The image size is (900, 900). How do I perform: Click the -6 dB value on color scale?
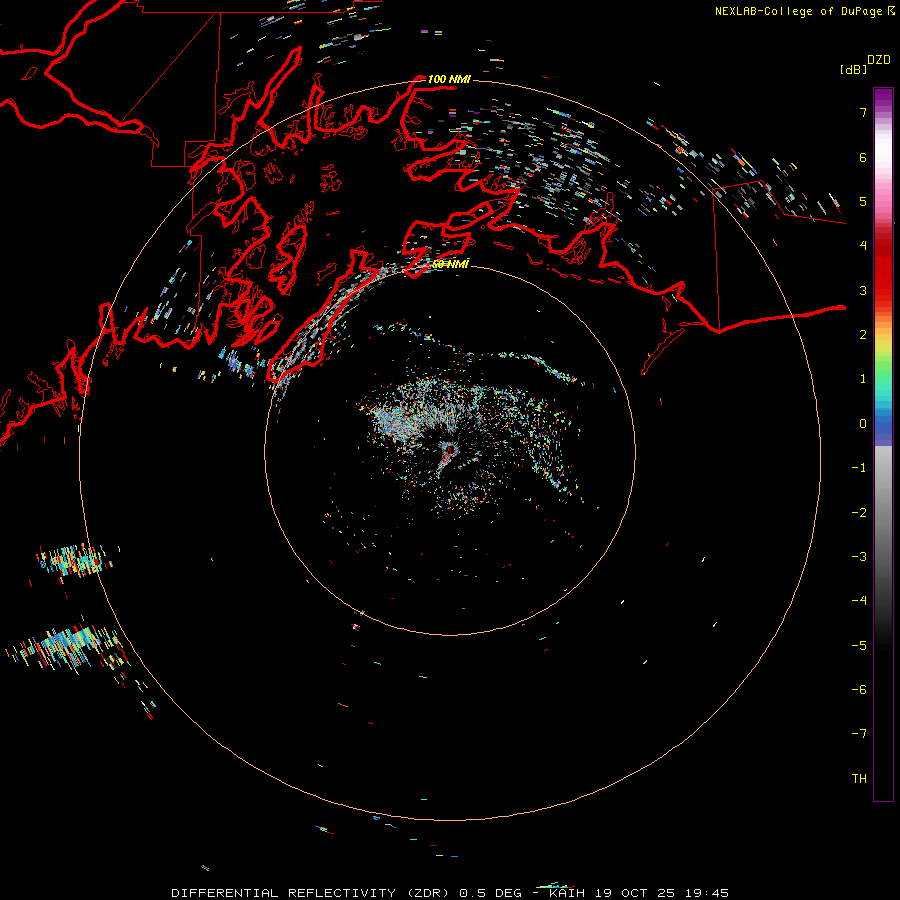[x=859, y=690]
